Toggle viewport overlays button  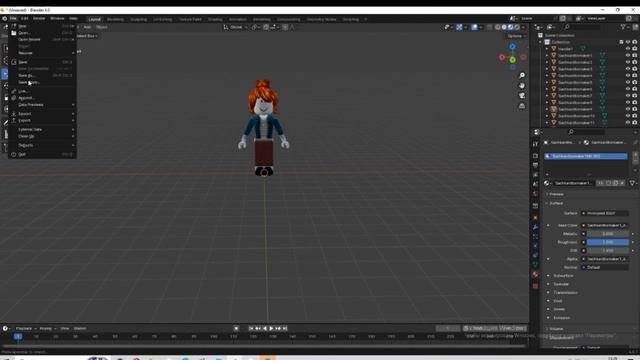(x=474, y=27)
